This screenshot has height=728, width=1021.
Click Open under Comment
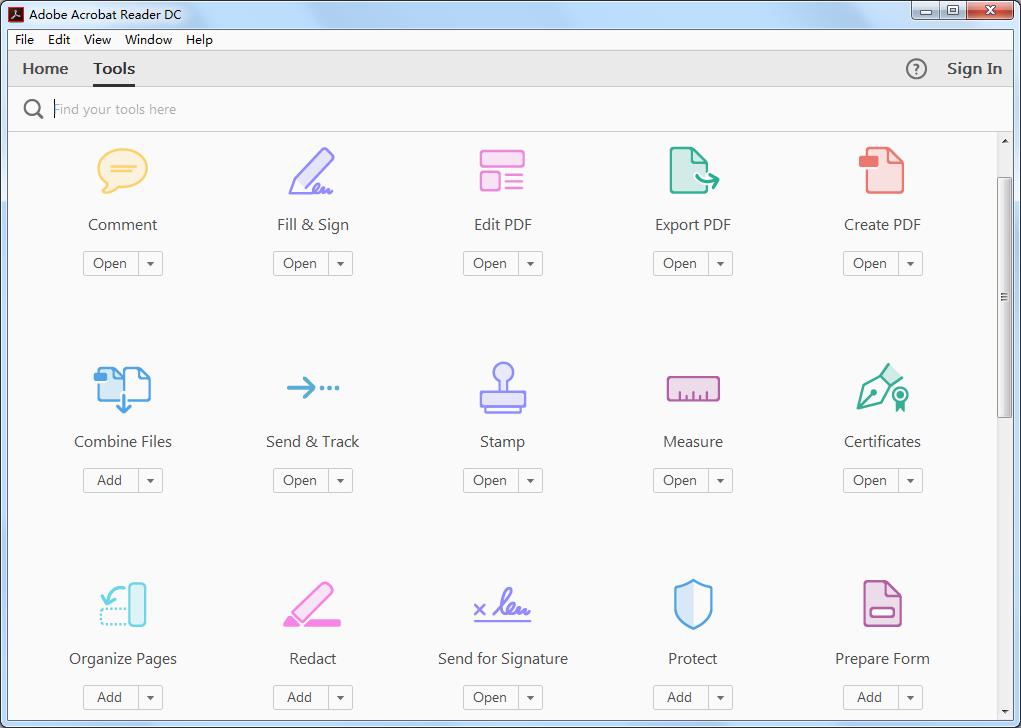[110, 264]
